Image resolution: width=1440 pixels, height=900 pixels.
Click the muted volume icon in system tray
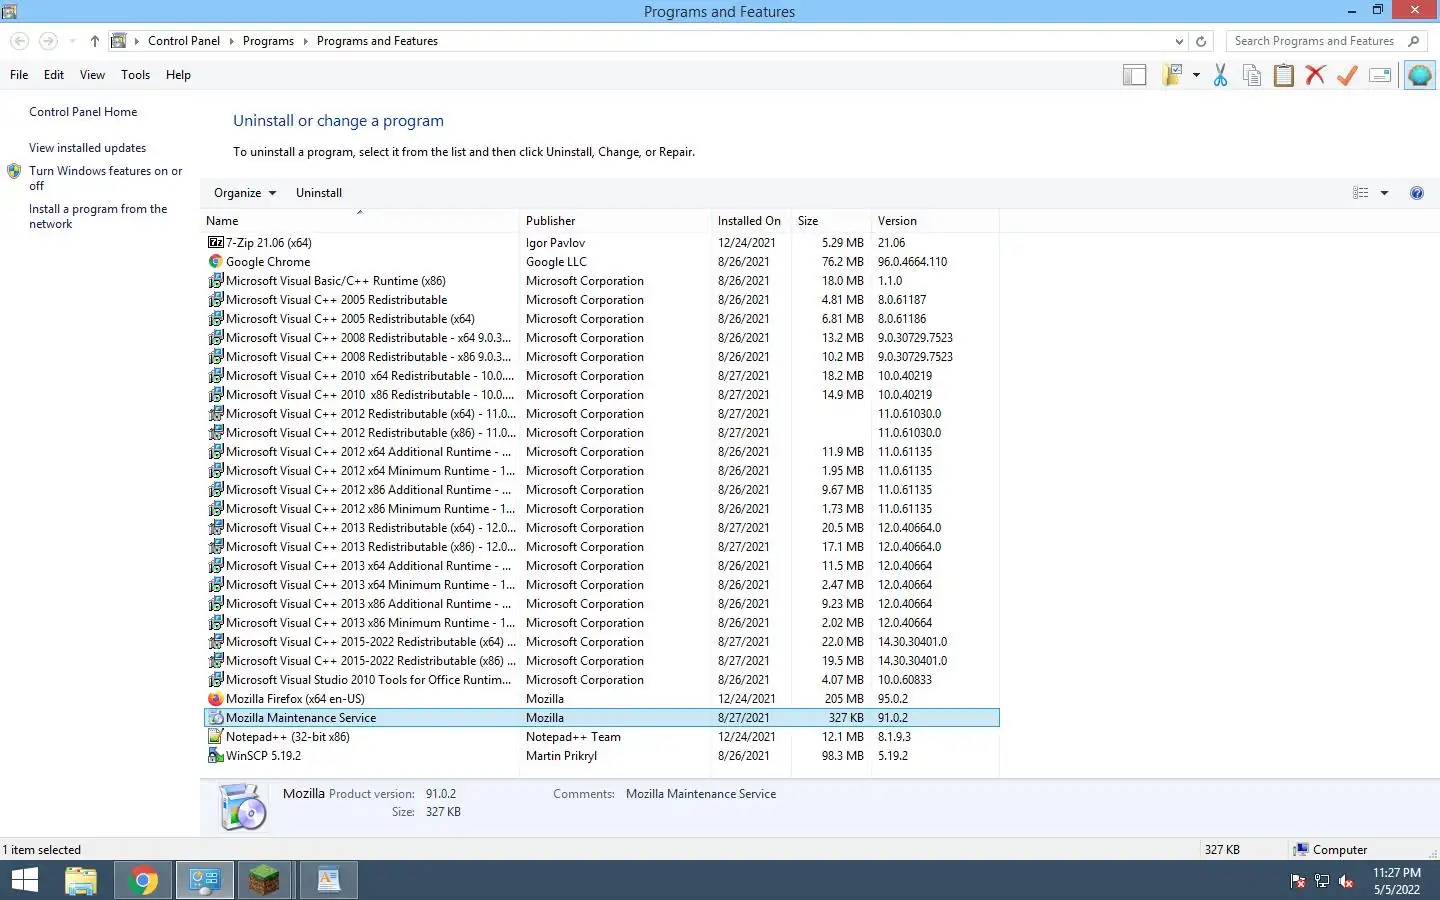tap(1346, 881)
